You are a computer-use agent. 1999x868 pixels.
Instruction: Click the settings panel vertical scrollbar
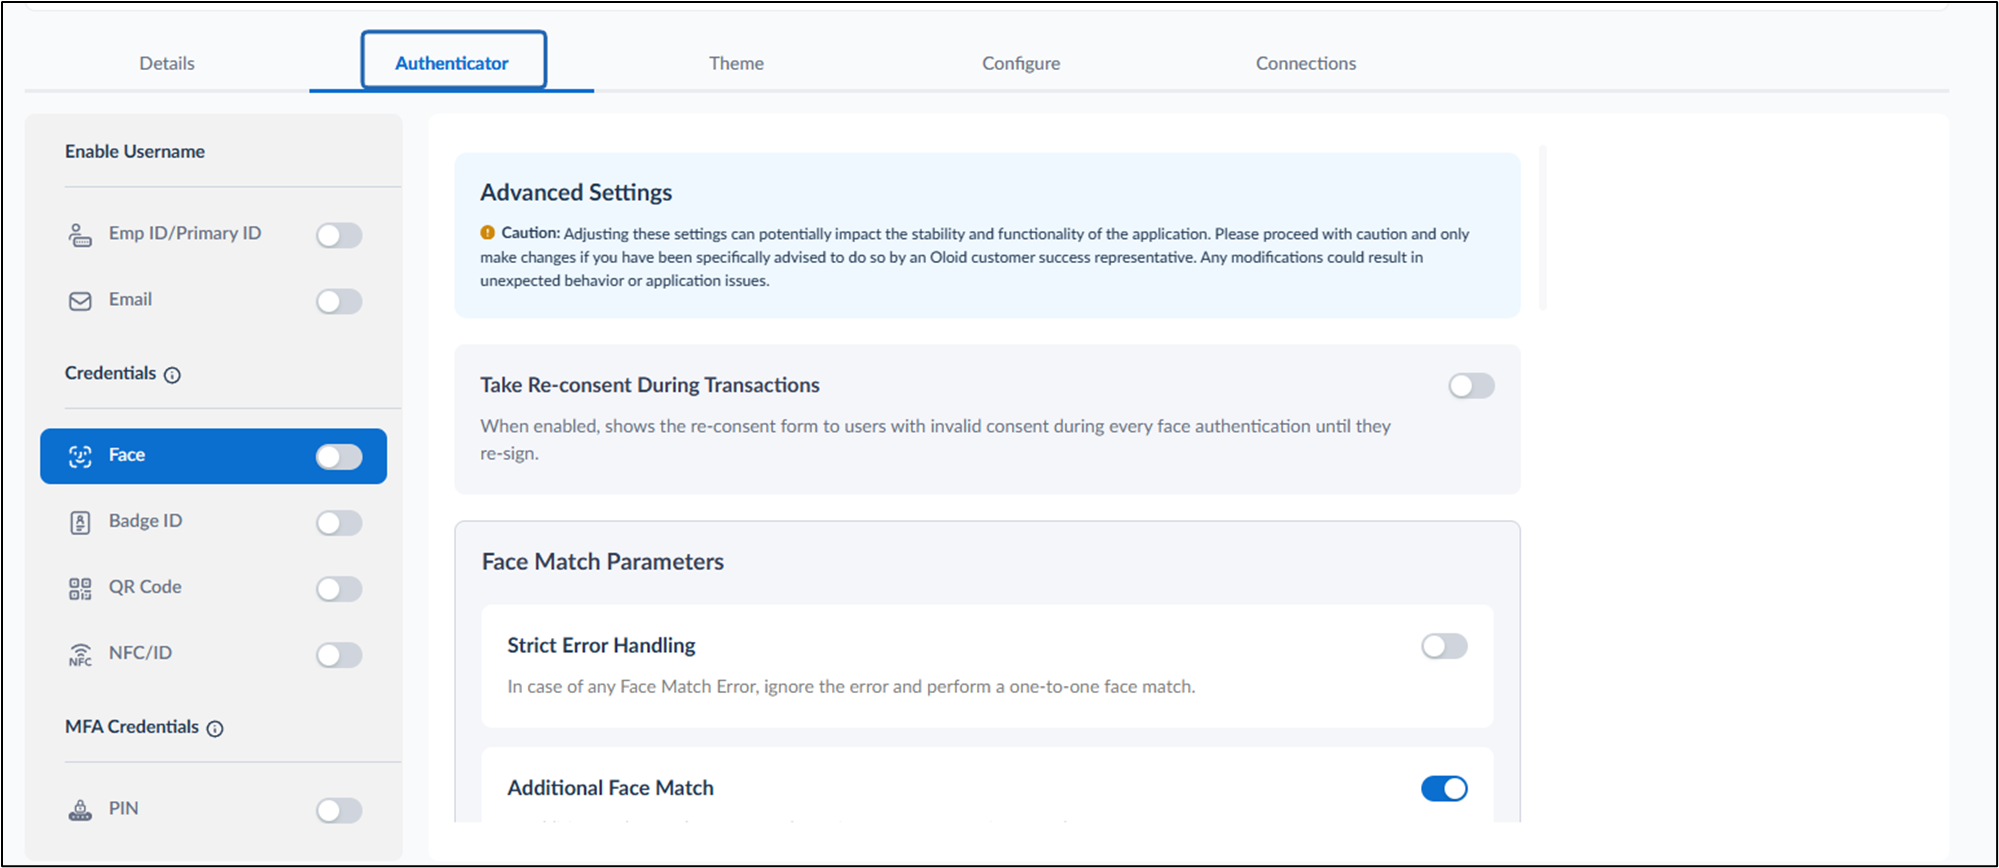coord(1543,228)
